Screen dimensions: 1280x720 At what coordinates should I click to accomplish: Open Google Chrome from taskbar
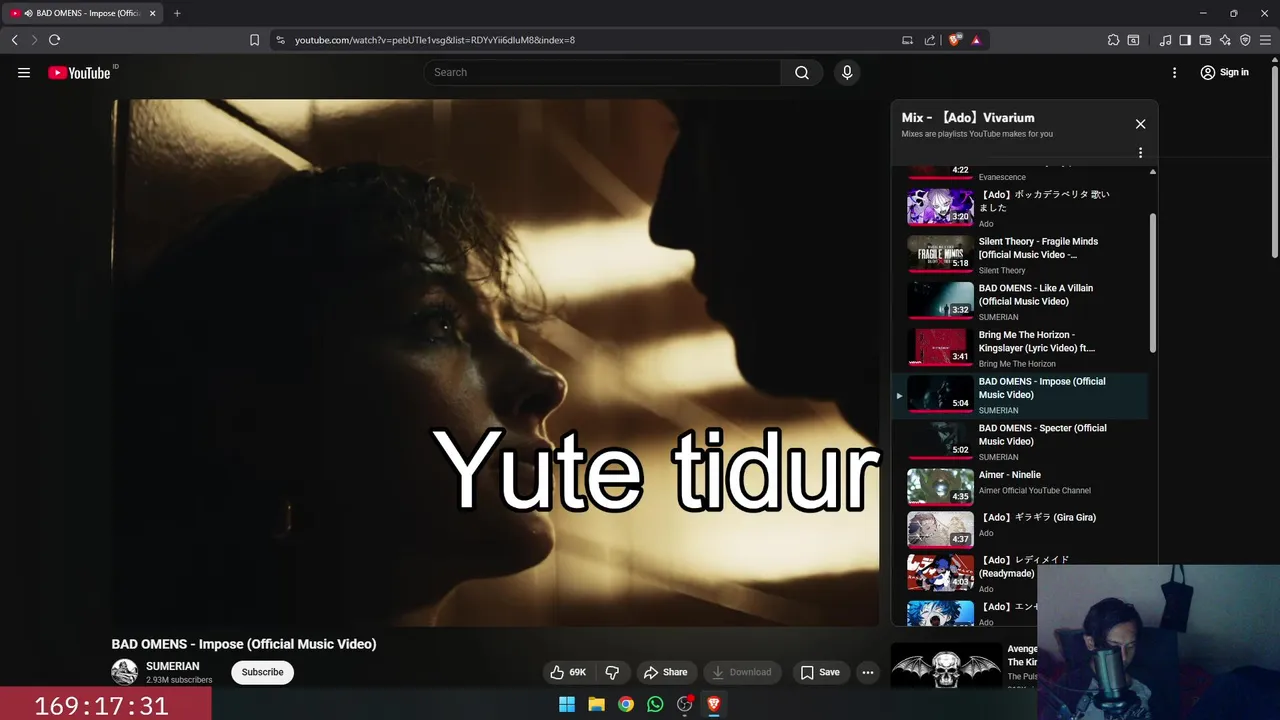point(625,704)
